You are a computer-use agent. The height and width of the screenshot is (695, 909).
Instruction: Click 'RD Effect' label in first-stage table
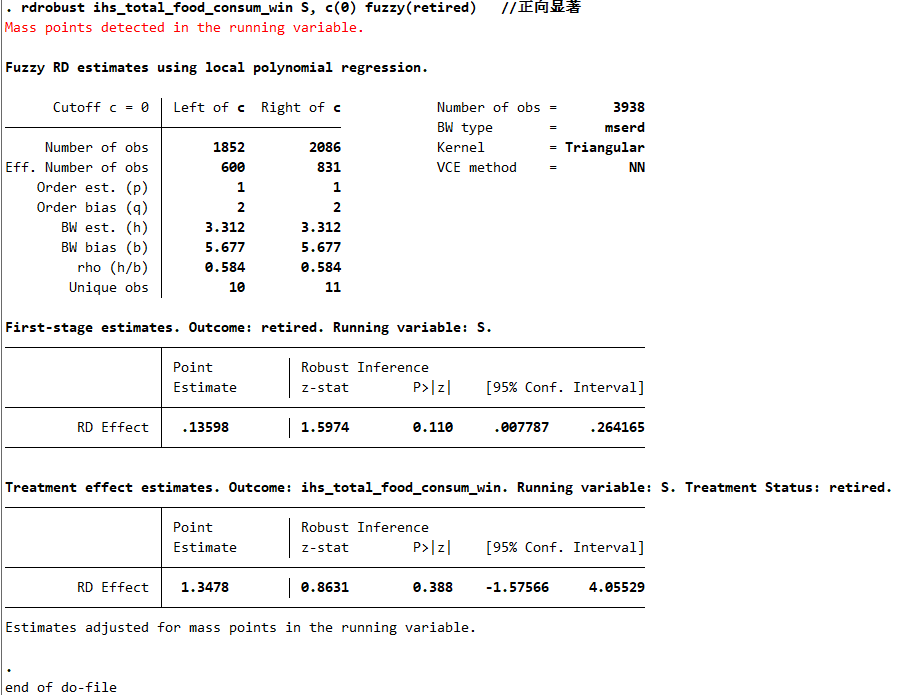coord(112,428)
